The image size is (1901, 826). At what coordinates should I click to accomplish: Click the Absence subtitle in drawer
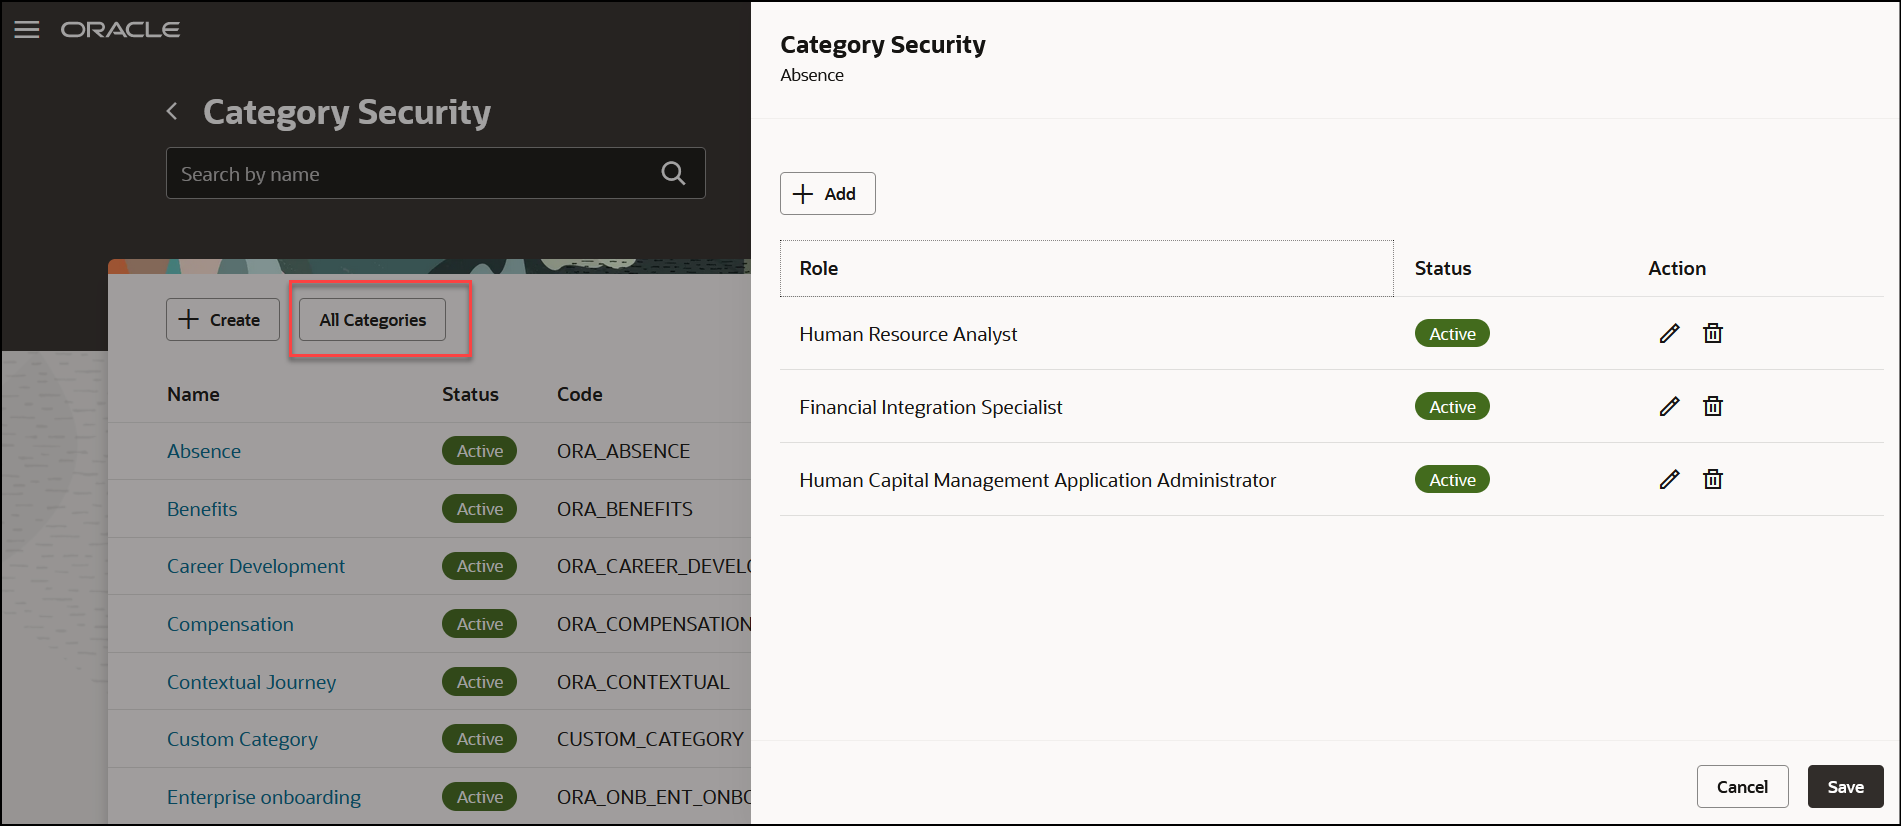click(811, 75)
